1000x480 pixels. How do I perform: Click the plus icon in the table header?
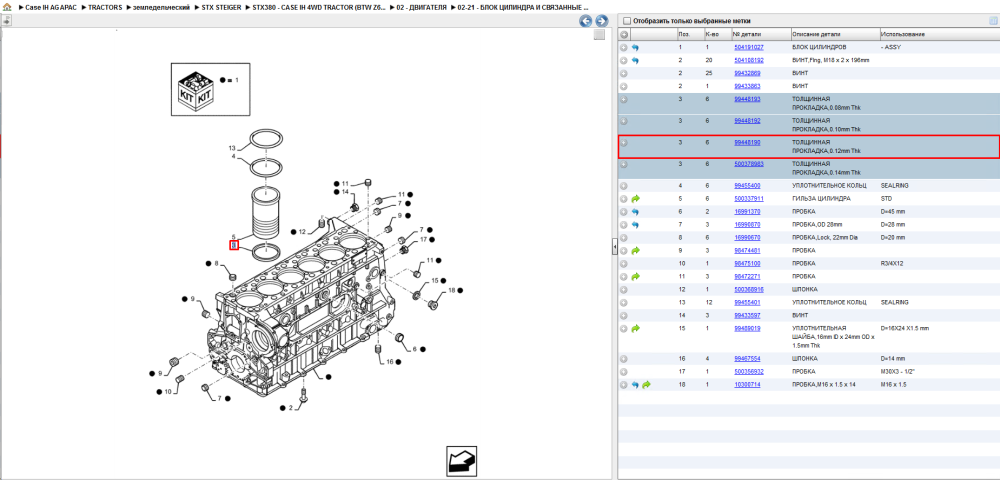pos(624,34)
